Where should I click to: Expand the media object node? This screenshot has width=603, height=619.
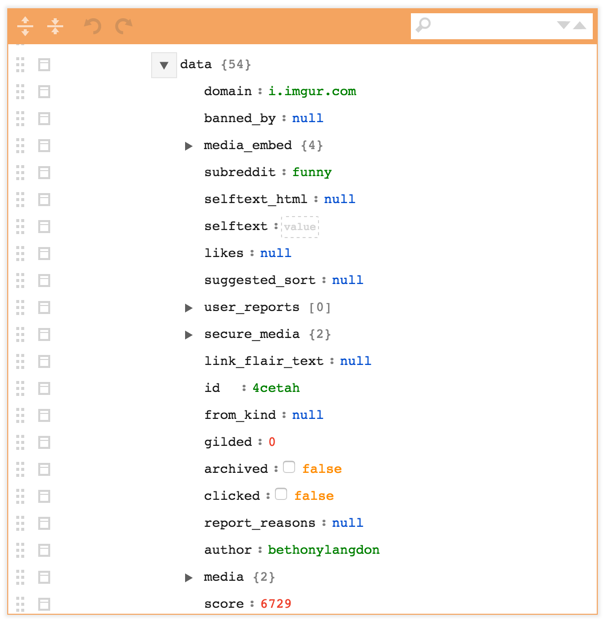(188, 578)
